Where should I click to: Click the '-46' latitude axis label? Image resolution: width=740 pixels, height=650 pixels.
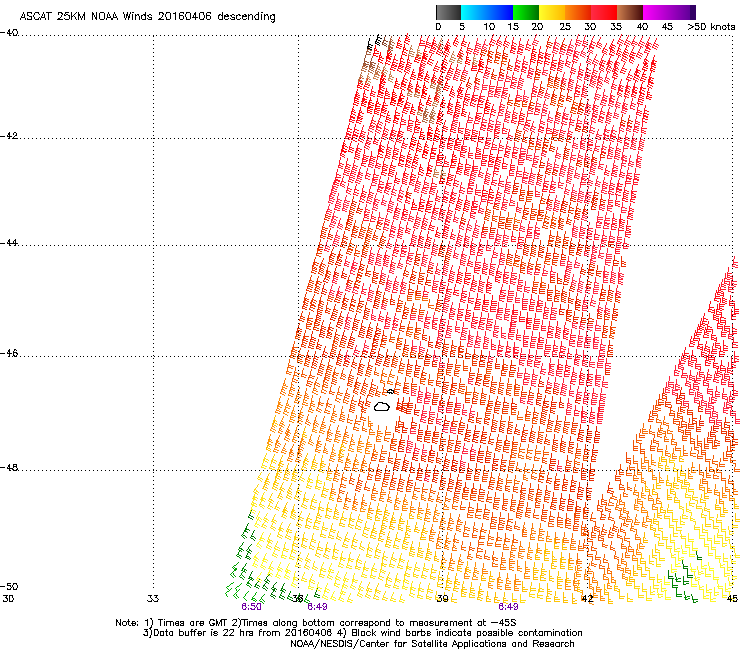tap(9, 354)
